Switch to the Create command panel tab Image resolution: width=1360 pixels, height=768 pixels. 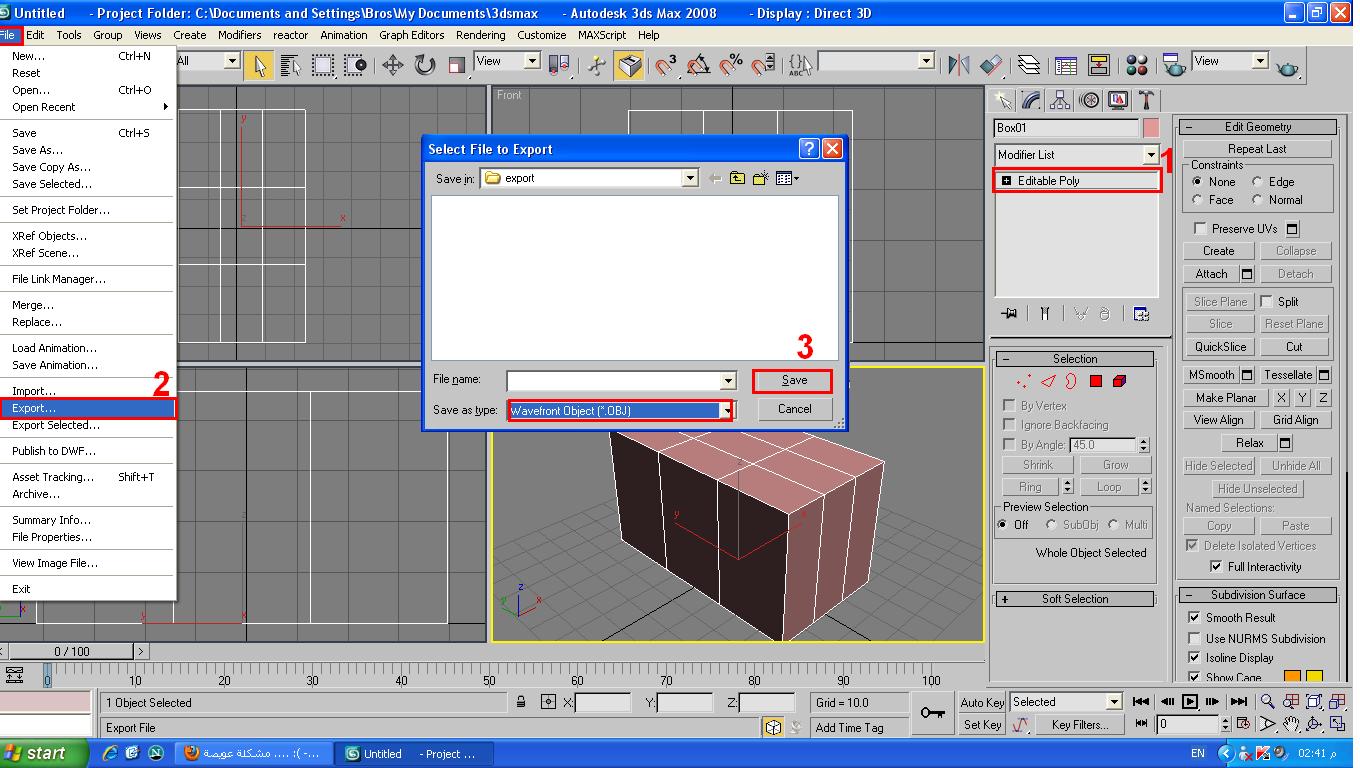(1003, 100)
